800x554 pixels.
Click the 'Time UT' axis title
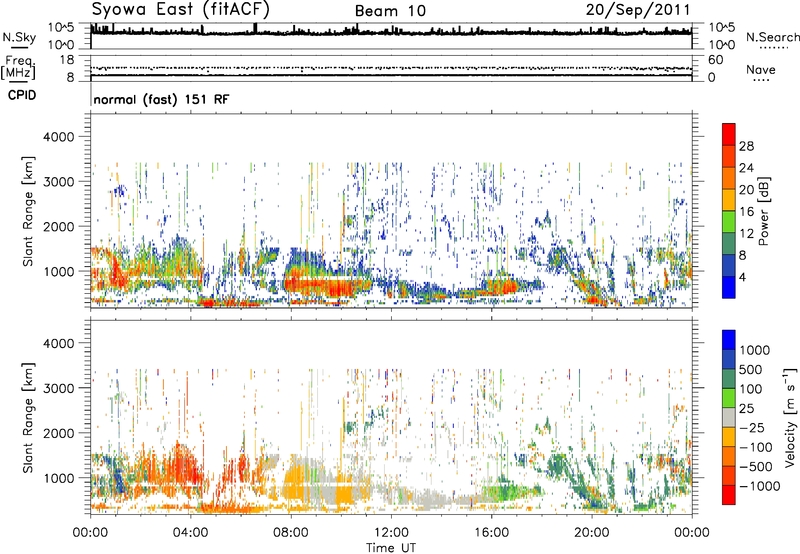[x=391, y=548]
